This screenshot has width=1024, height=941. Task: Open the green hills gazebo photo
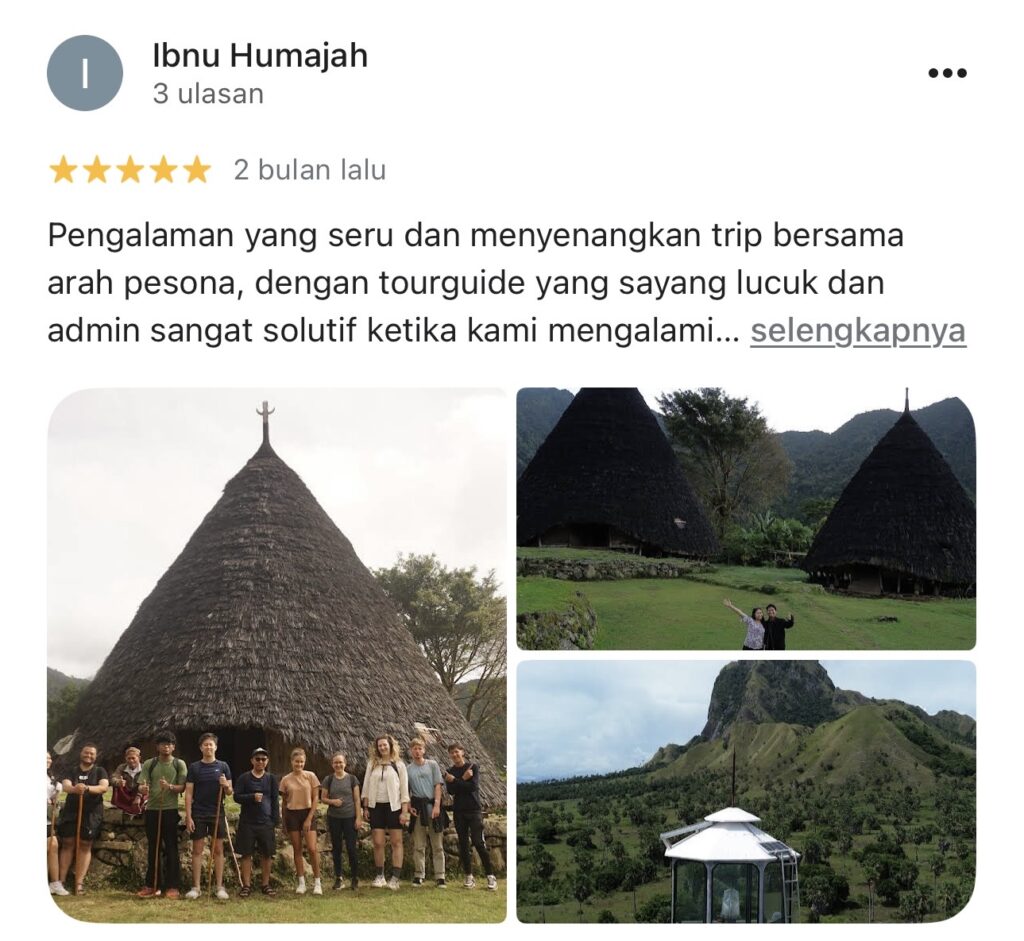pos(746,791)
